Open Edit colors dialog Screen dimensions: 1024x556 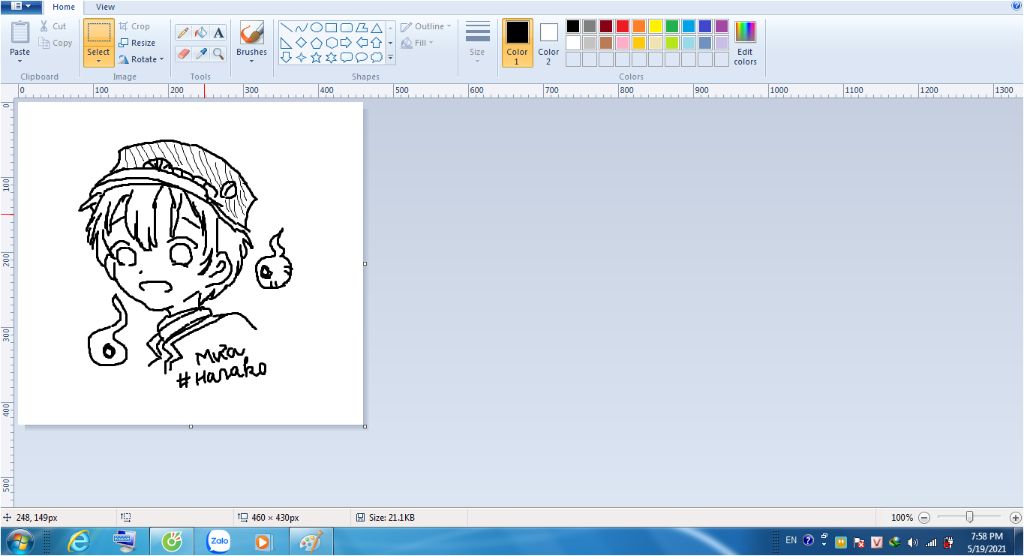pyautogui.click(x=745, y=42)
